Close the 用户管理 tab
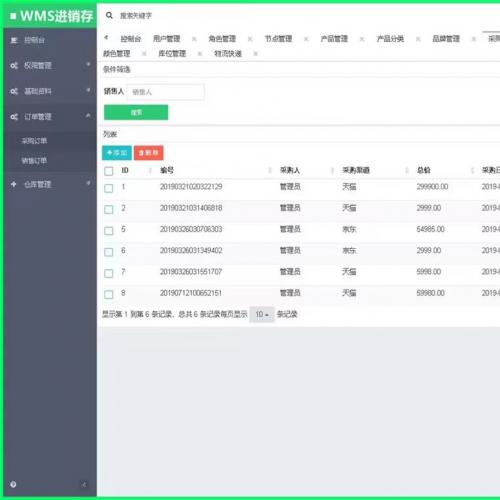Image resolution: width=500 pixels, height=500 pixels. tap(194, 39)
